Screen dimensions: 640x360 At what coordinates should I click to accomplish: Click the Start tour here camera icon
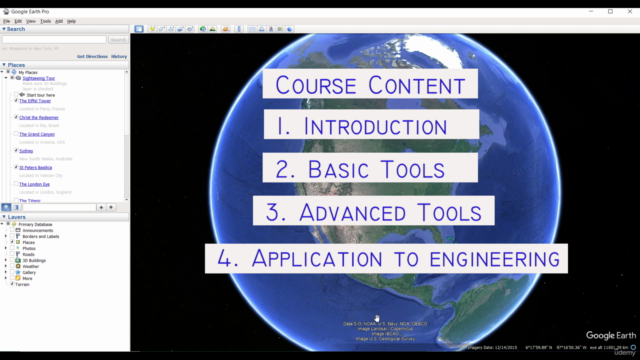[22, 95]
